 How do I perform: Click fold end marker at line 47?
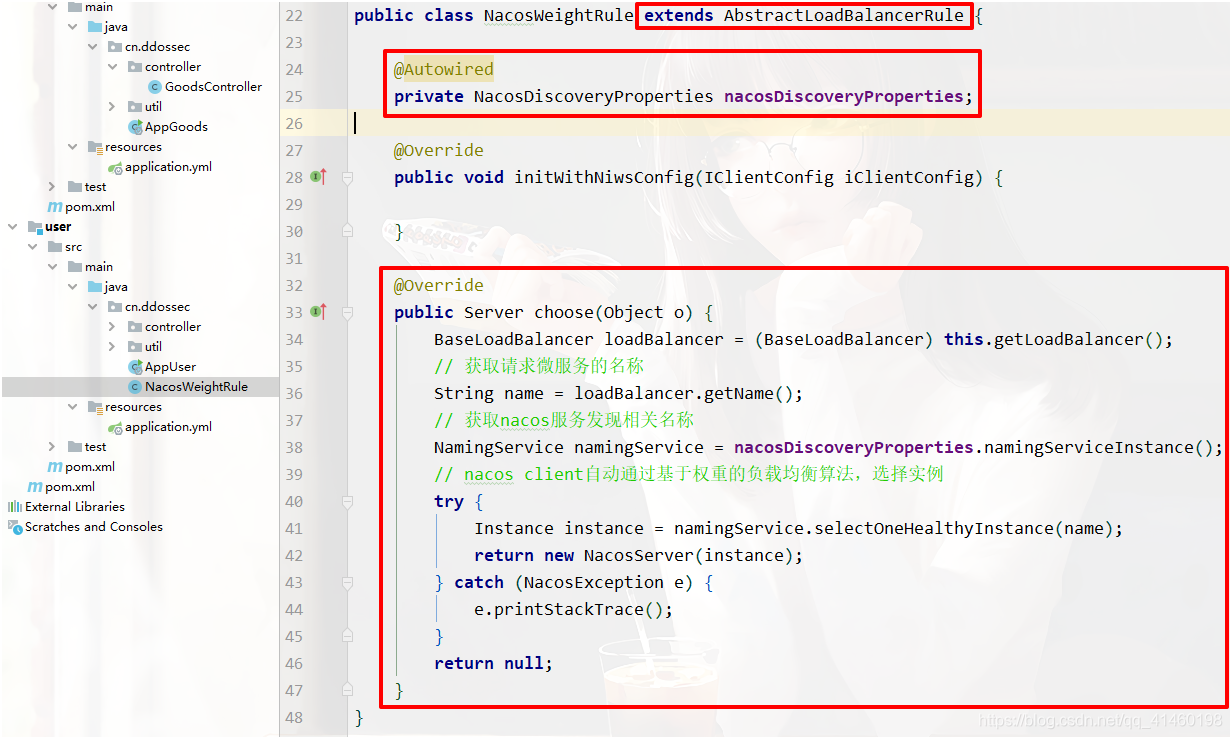point(347,690)
